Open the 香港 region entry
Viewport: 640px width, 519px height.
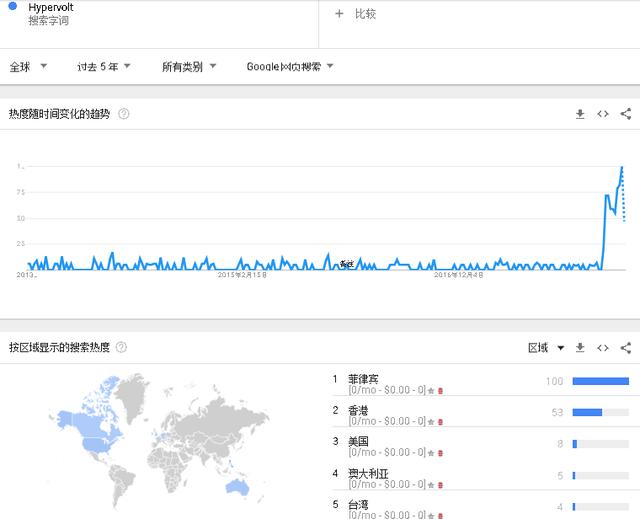pyautogui.click(x=358, y=410)
